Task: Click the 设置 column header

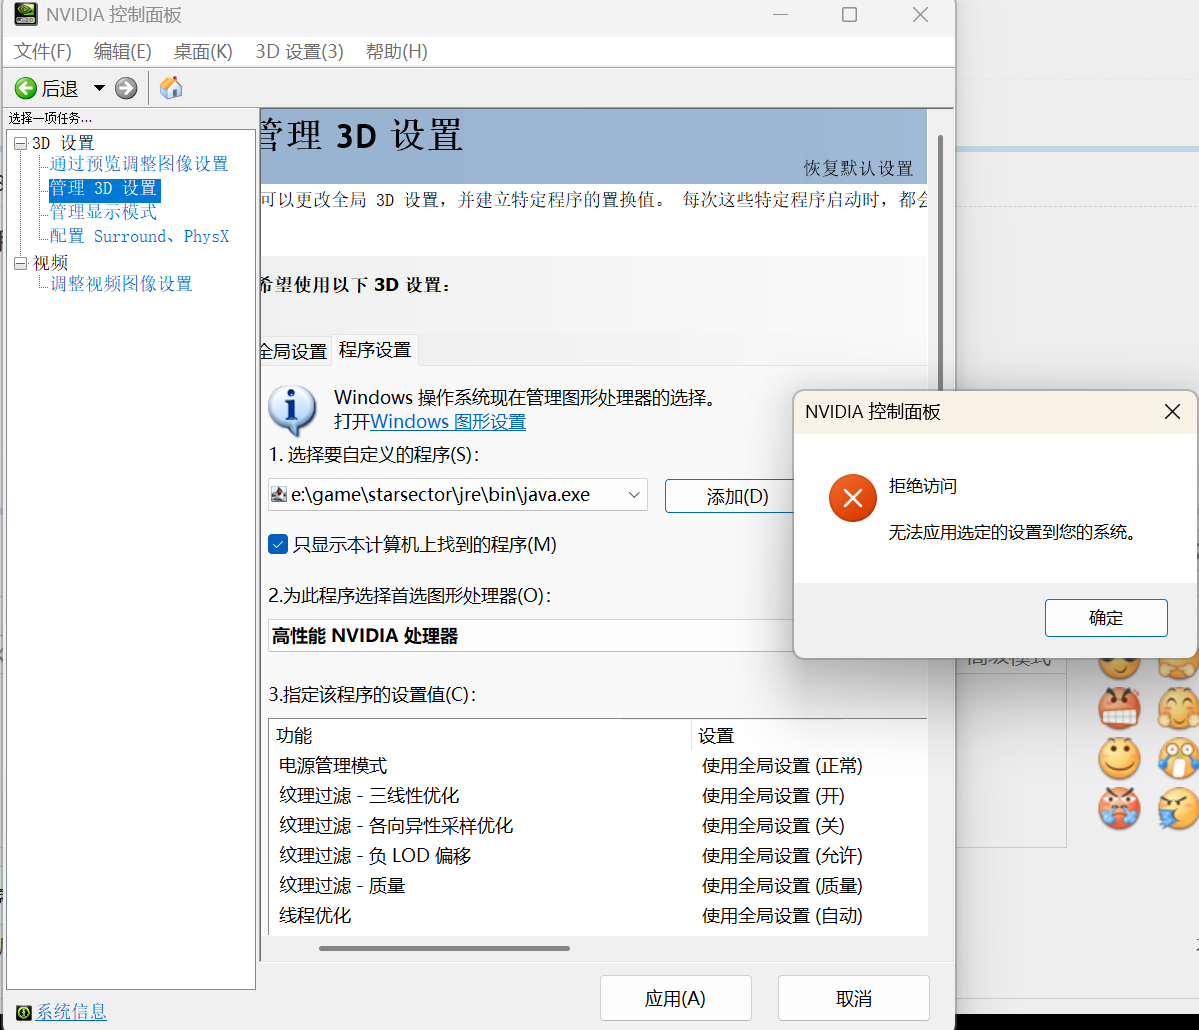Action: [810, 736]
